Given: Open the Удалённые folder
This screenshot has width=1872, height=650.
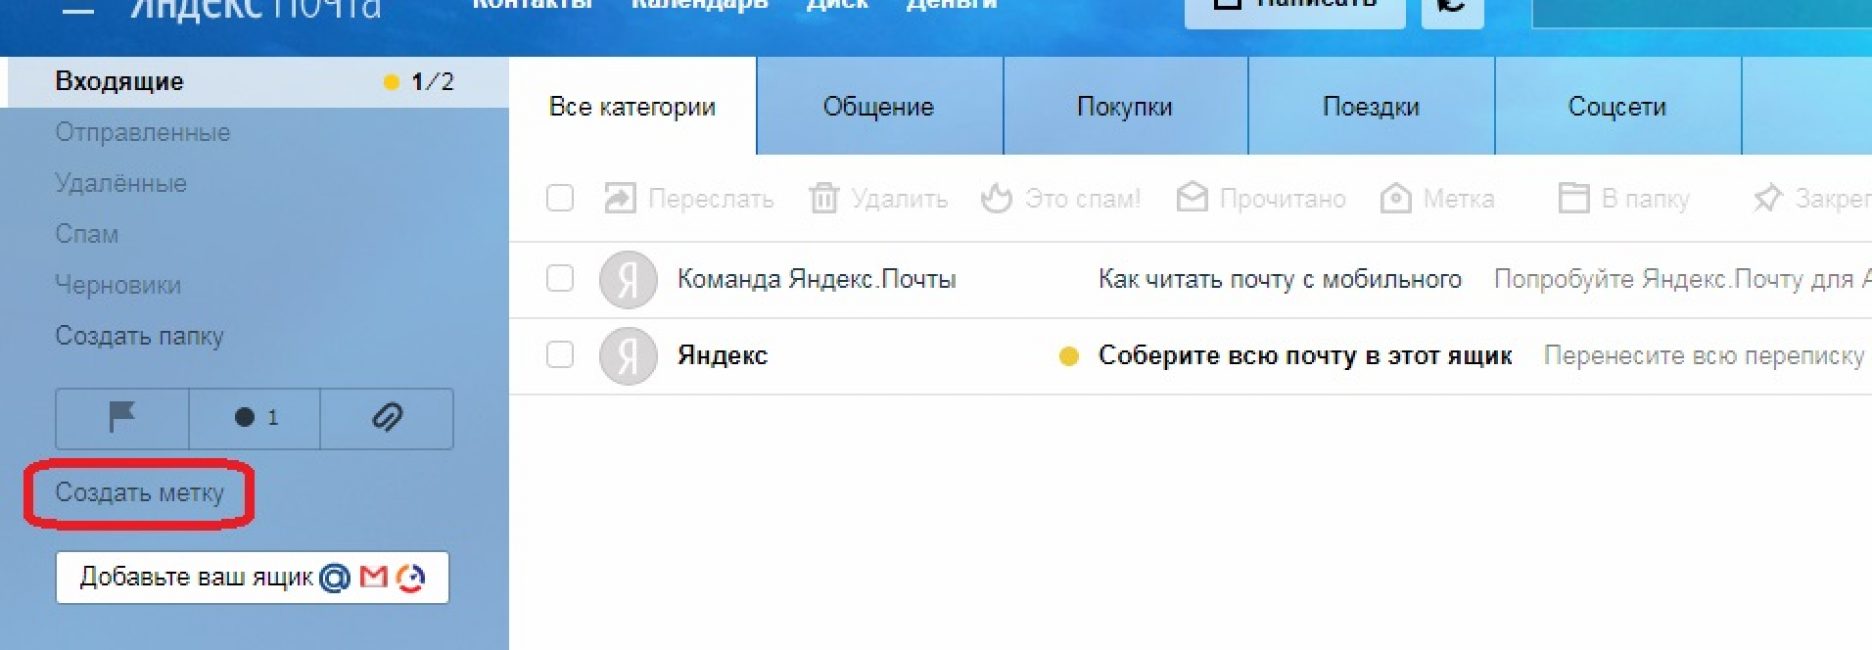Looking at the screenshot, I should pyautogui.click(x=121, y=183).
